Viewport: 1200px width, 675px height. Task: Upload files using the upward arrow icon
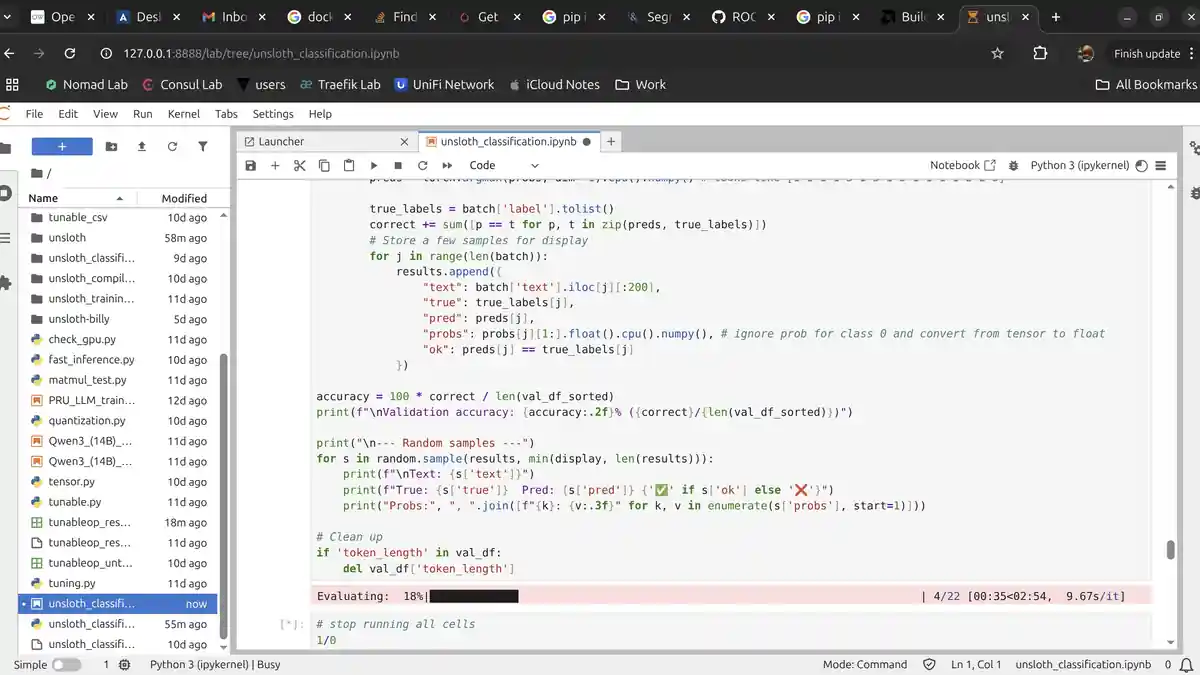coord(142,146)
